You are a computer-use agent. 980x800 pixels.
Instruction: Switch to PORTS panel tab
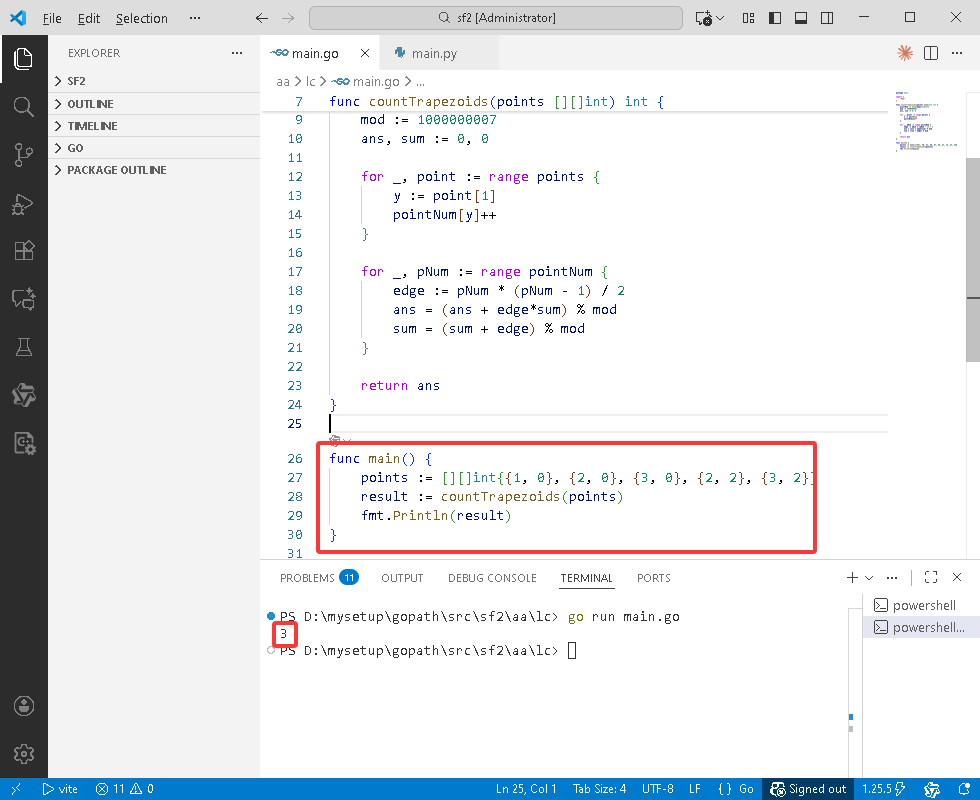pyautogui.click(x=654, y=578)
